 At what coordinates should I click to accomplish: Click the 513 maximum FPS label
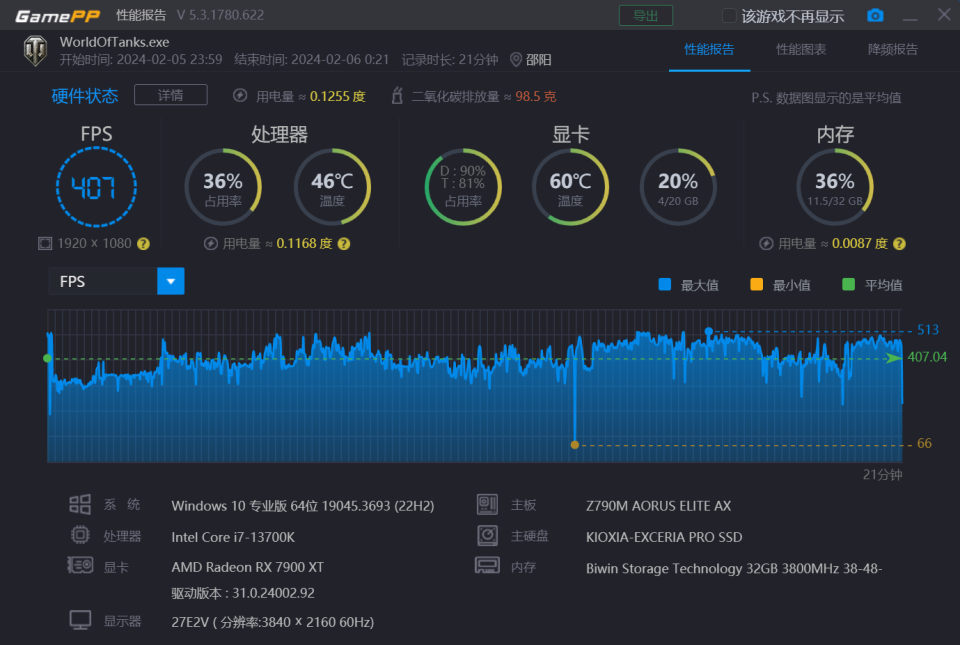click(928, 330)
